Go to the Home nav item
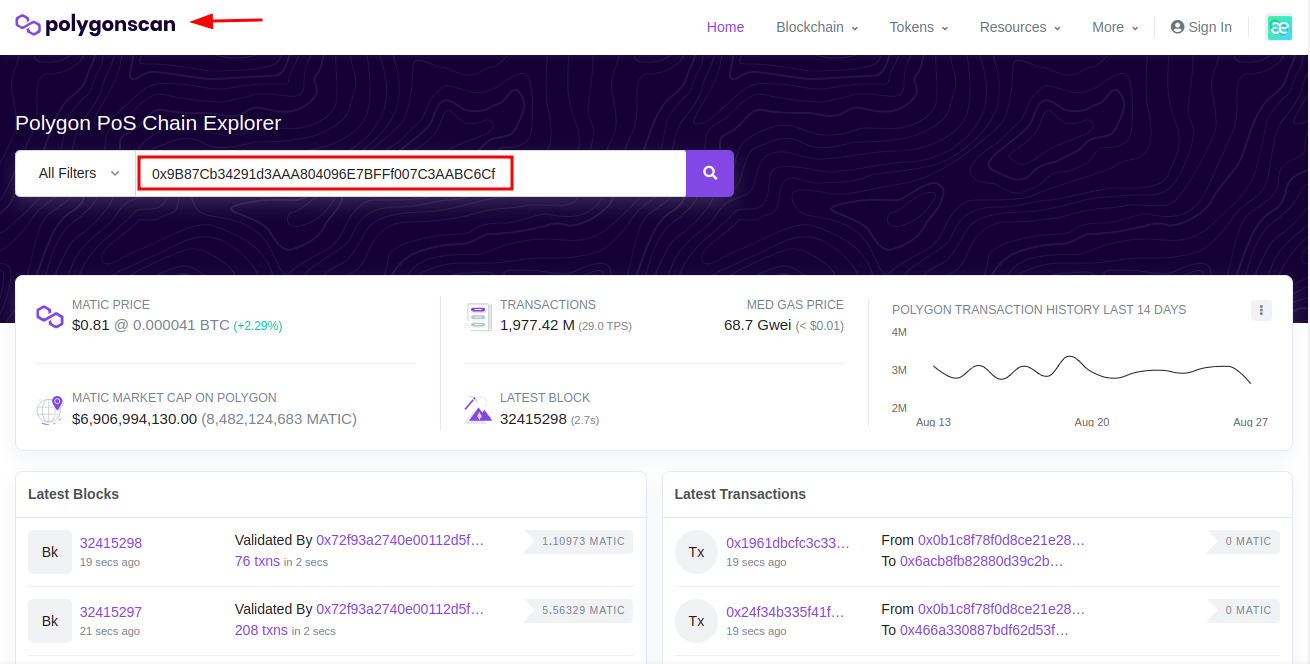The image size is (1310, 664). coord(725,27)
